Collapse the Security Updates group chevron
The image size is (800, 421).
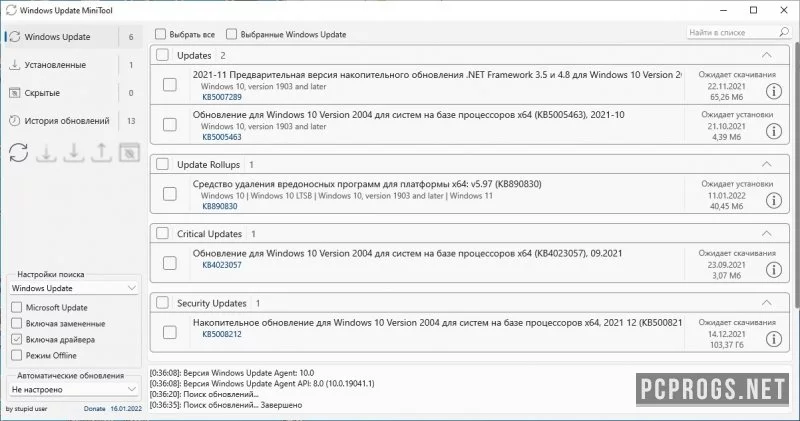click(766, 303)
